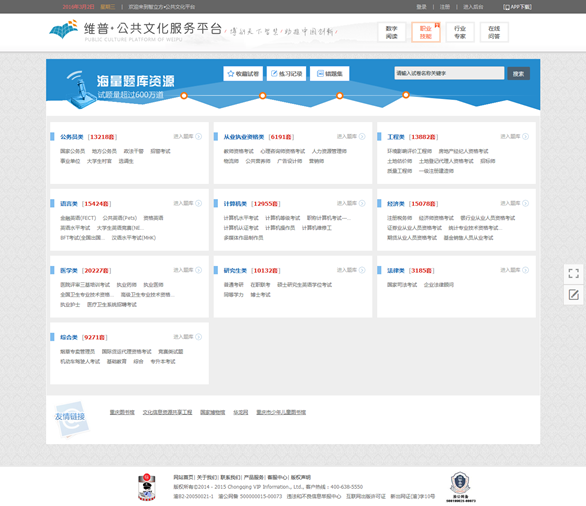Click the 维普 book logo icon

click(x=63, y=30)
